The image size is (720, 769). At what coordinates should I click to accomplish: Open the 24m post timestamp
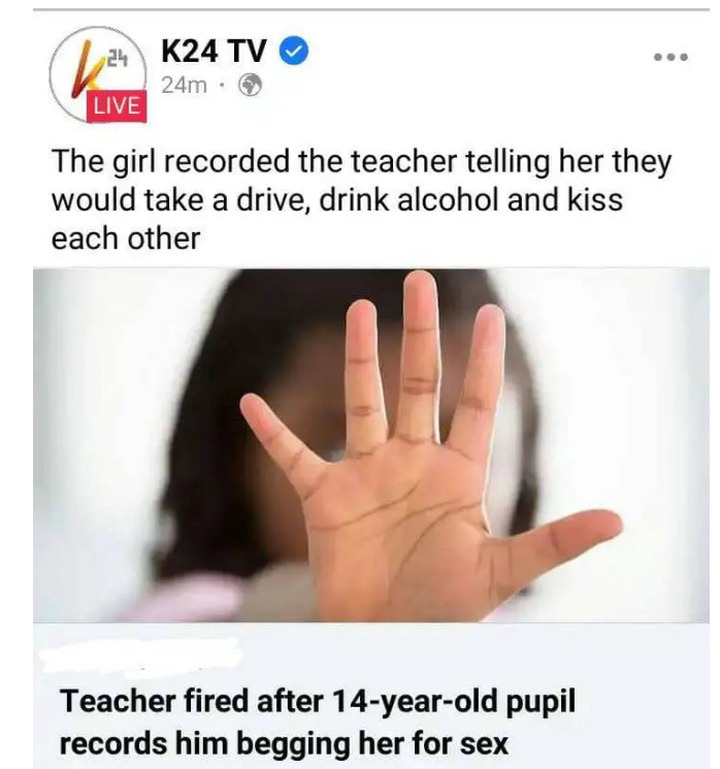[x=184, y=85]
